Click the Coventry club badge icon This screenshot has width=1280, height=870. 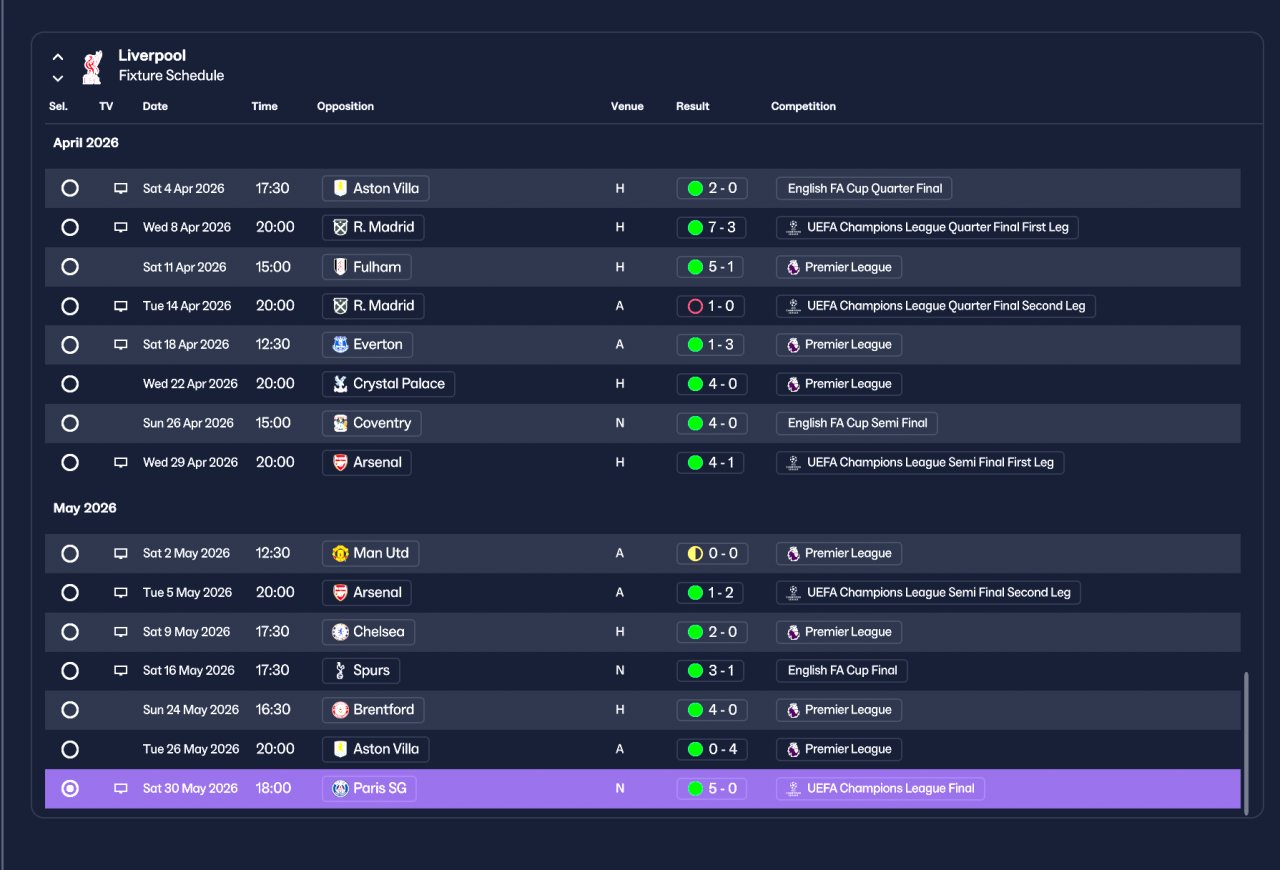(340, 423)
